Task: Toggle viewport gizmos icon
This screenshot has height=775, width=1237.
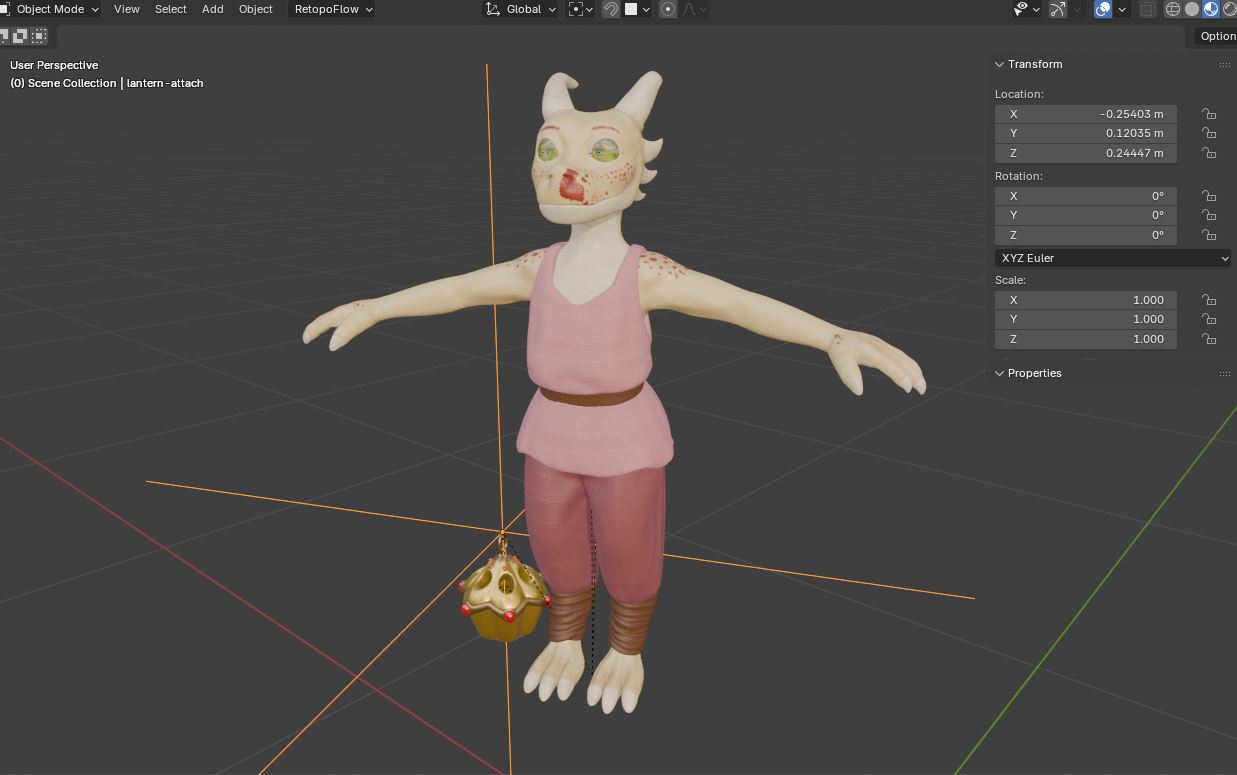Action: [x=1058, y=9]
